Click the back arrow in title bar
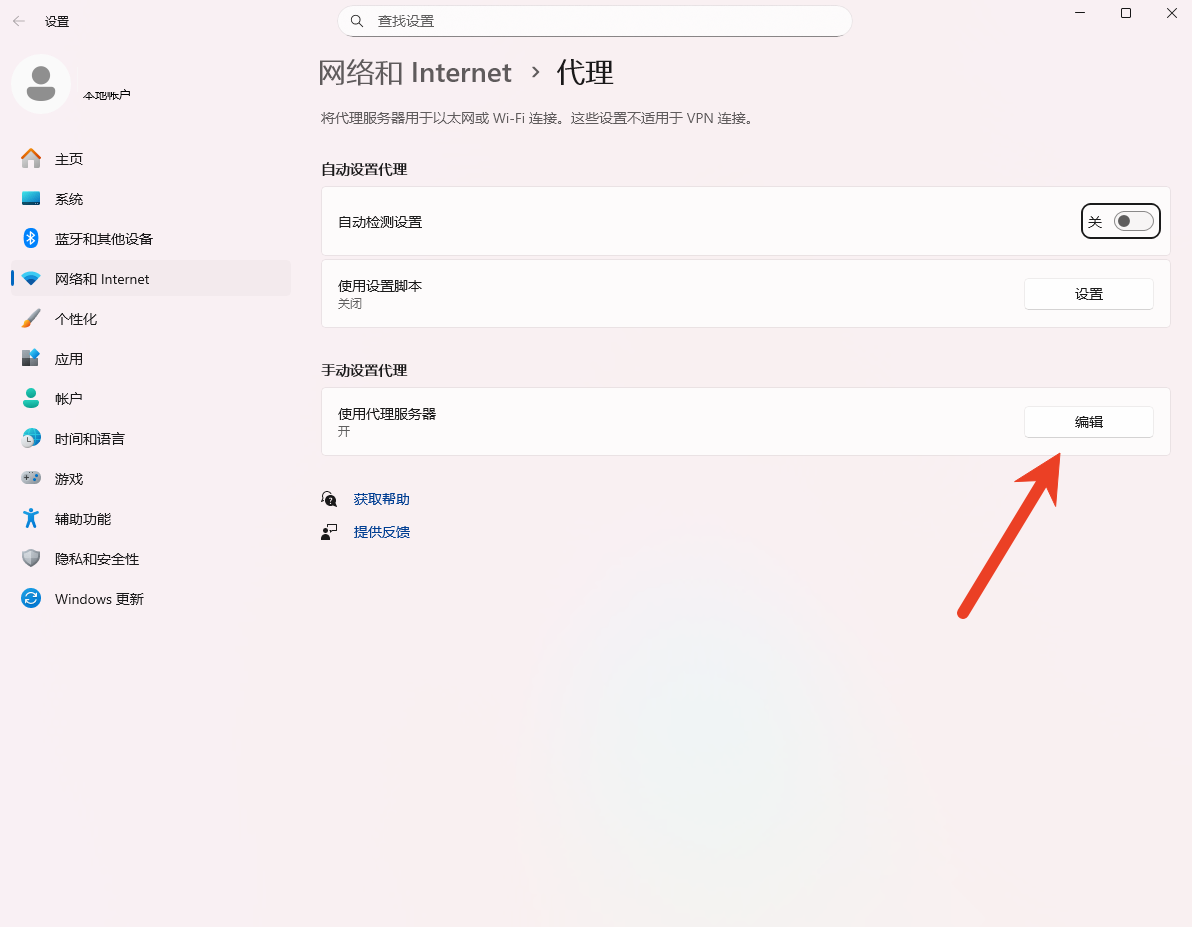Viewport: 1192px width, 927px height. (x=19, y=21)
